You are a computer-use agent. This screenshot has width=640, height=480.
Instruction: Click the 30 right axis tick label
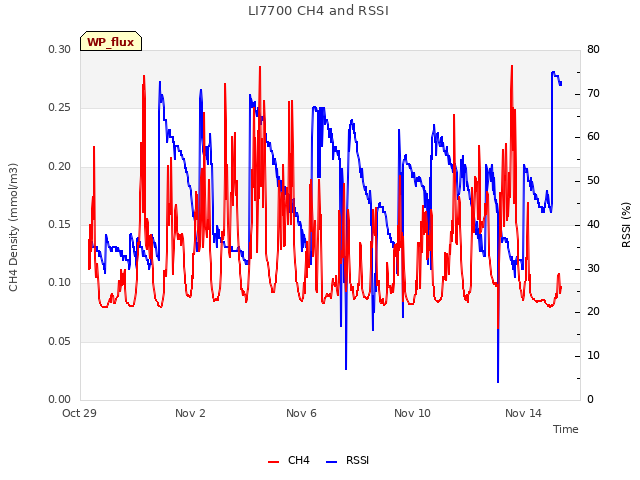click(593, 268)
